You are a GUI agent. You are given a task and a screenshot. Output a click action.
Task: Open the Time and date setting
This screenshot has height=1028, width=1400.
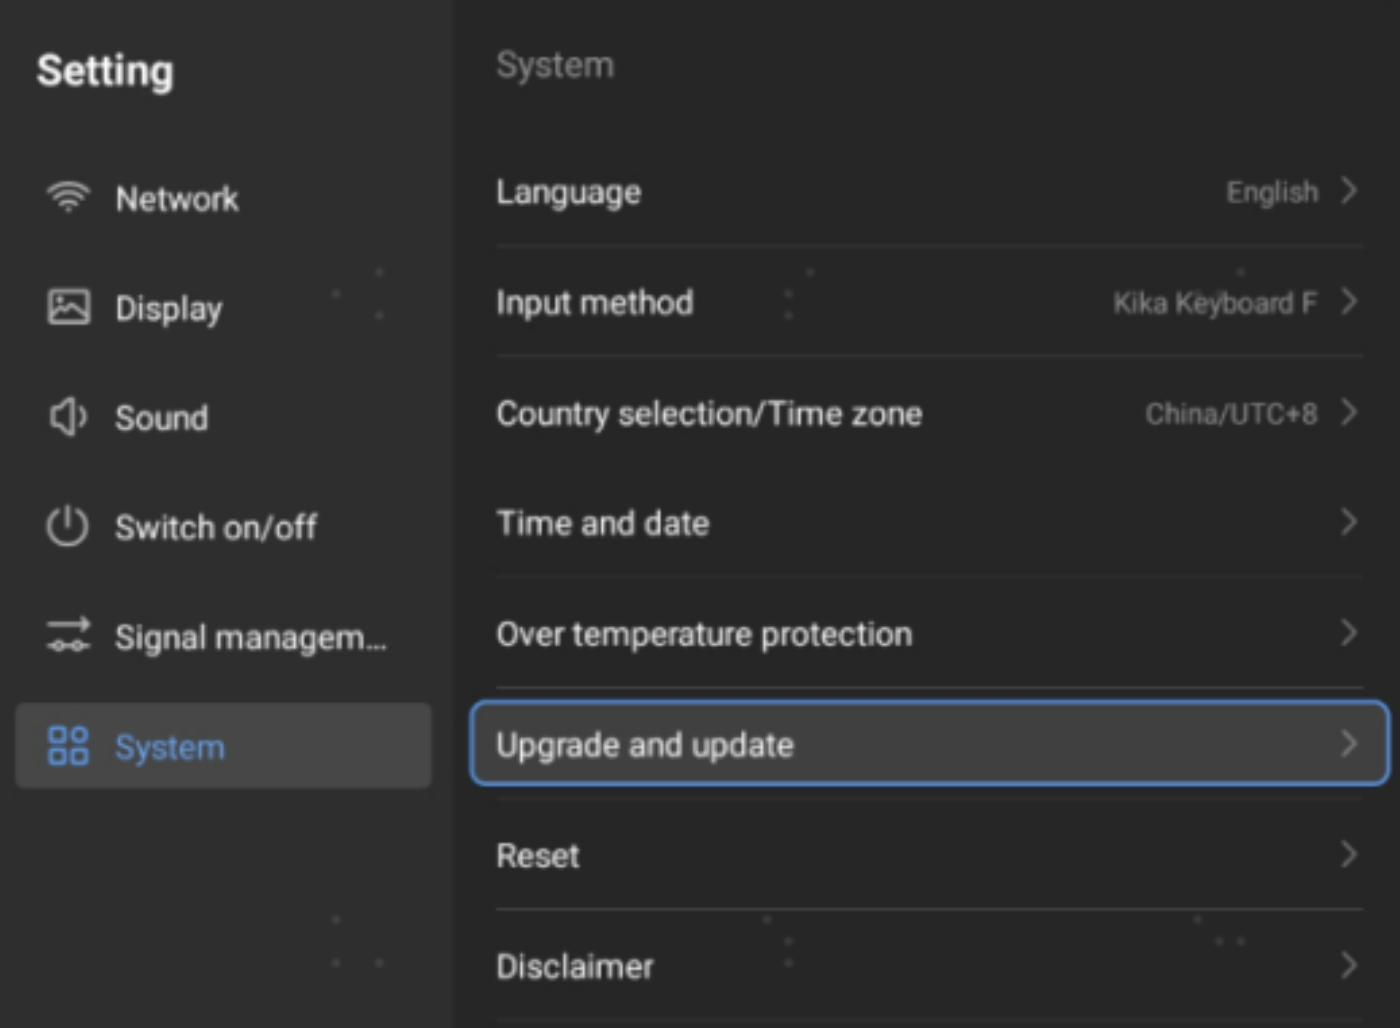pos(929,522)
